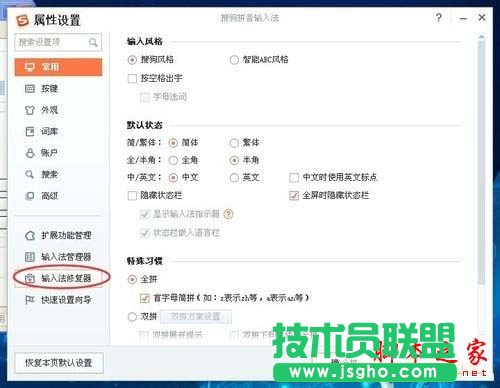
Task: Enable the 按空格出字 checkbox
Action: point(132,79)
